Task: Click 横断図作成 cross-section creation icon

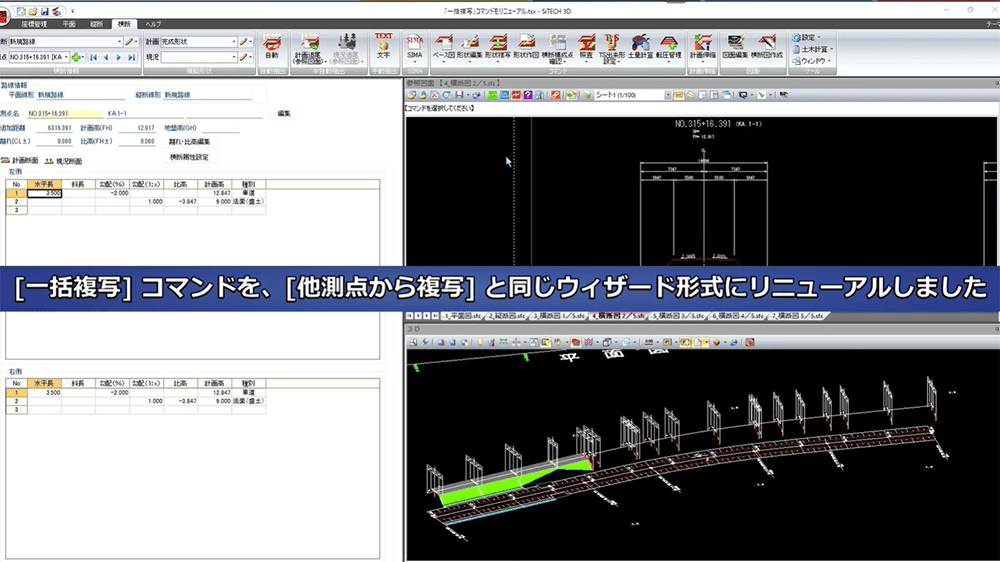Action: (x=767, y=48)
